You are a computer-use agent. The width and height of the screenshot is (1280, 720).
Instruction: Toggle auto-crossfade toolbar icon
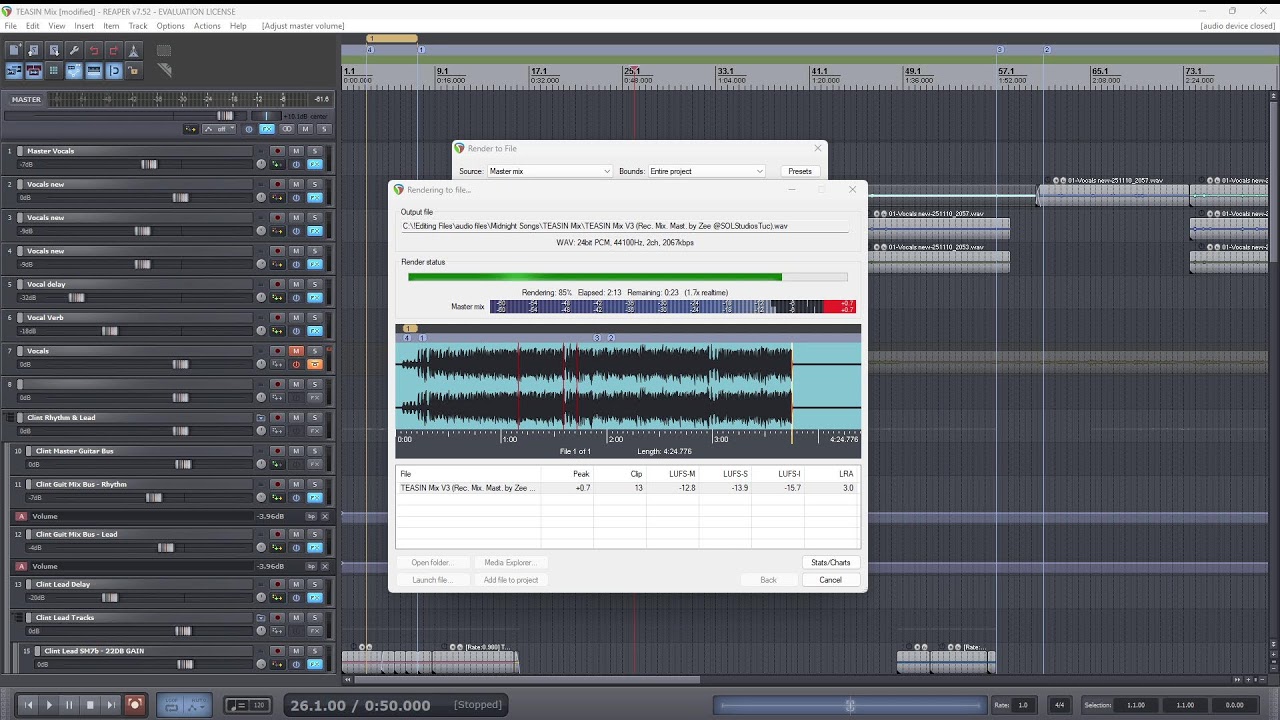click(x=14, y=70)
